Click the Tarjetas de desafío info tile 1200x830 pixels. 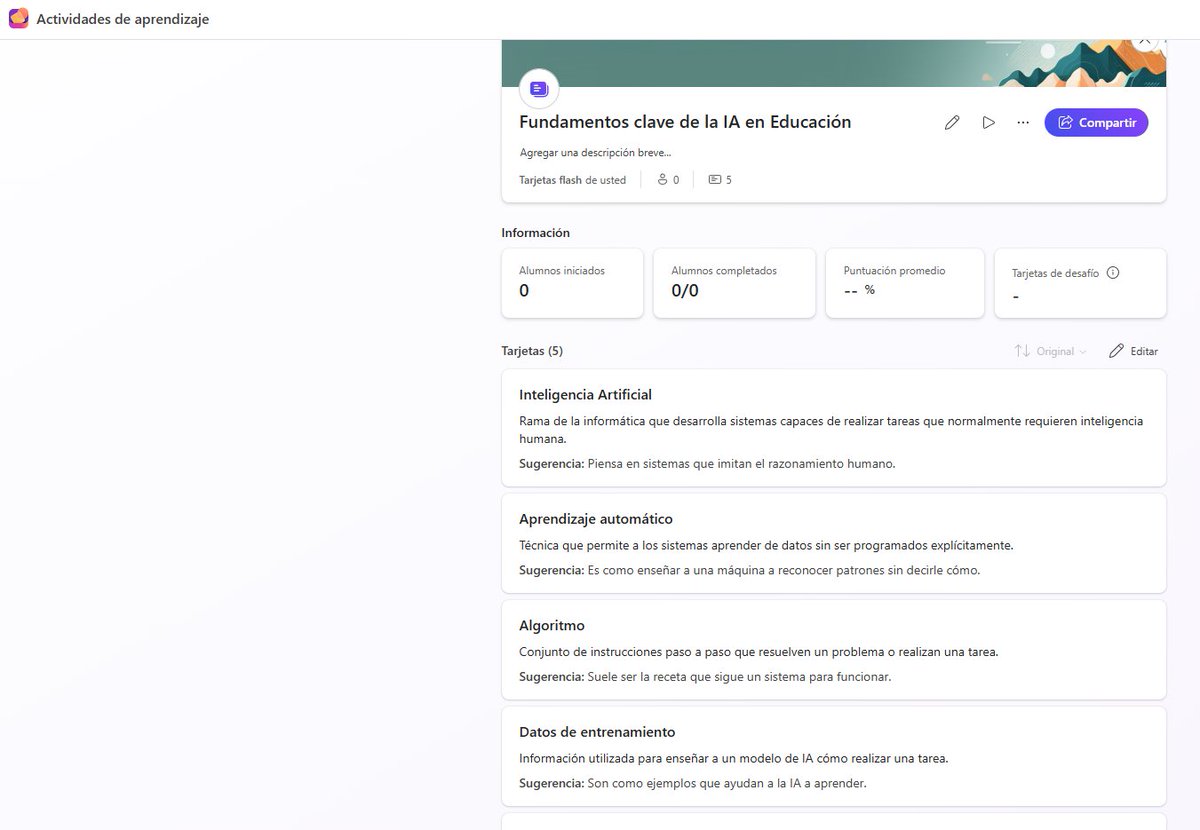(1080, 283)
